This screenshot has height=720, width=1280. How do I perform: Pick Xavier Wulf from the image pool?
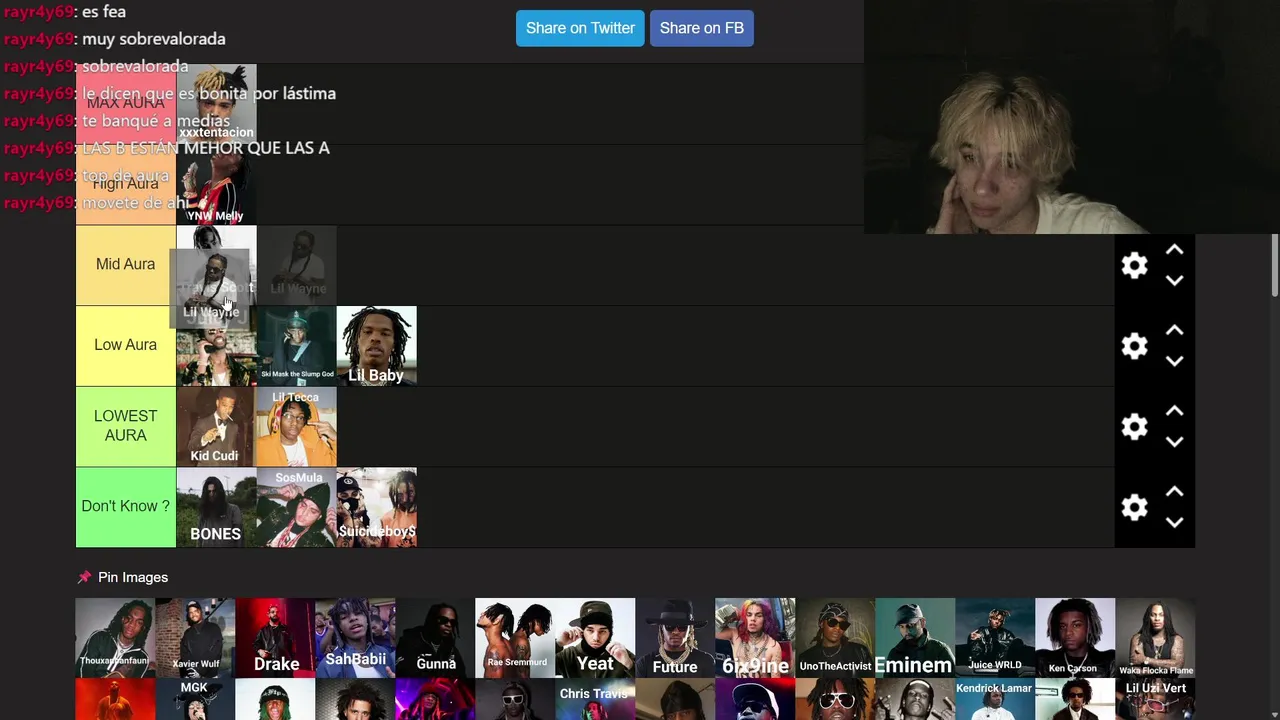coord(195,638)
